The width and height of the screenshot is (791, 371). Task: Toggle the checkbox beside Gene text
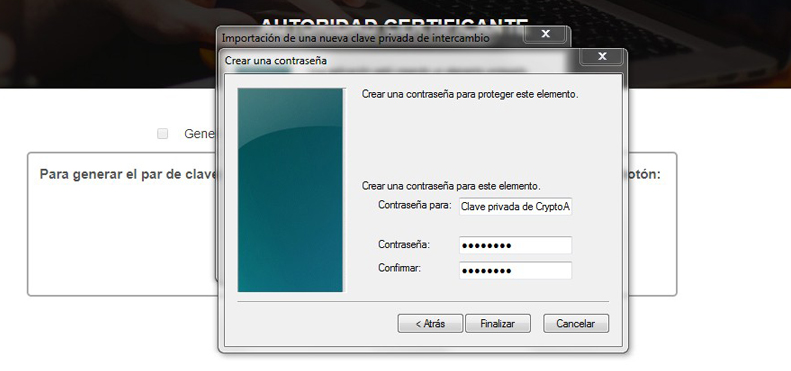pos(162,134)
